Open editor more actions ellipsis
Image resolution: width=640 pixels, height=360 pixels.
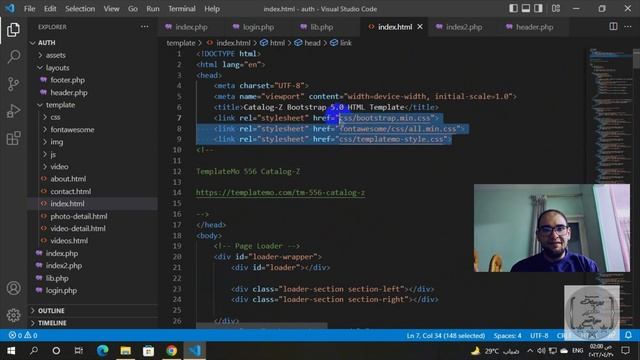[x=628, y=27]
